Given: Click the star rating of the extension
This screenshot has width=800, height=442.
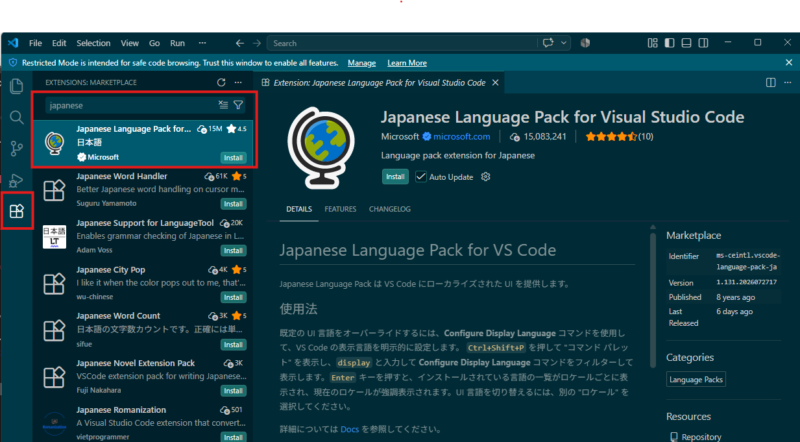Looking at the screenshot, I should pyautogui.click(x=611, y=137).
